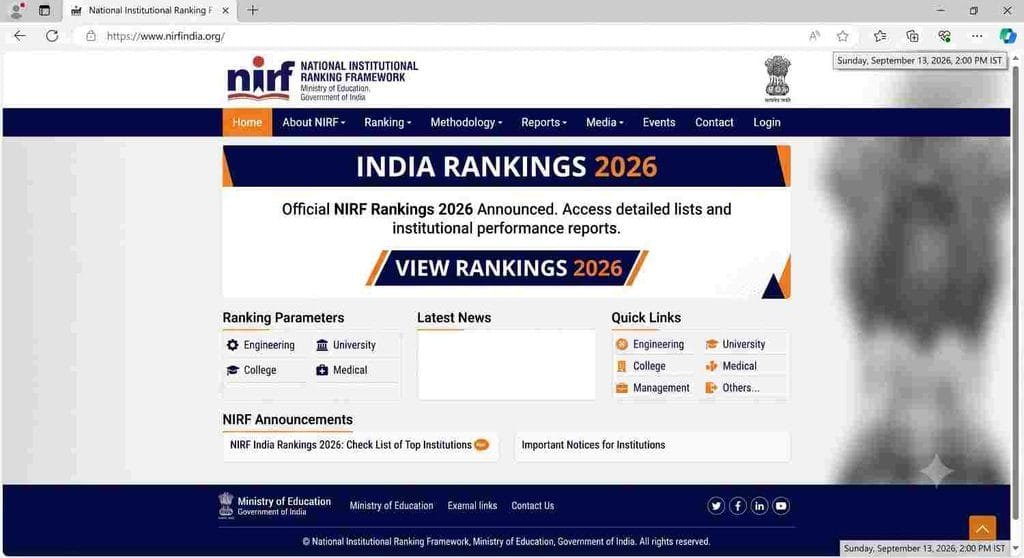
Task: Open Browser essentials heart icon
Action: coord(944,36)
